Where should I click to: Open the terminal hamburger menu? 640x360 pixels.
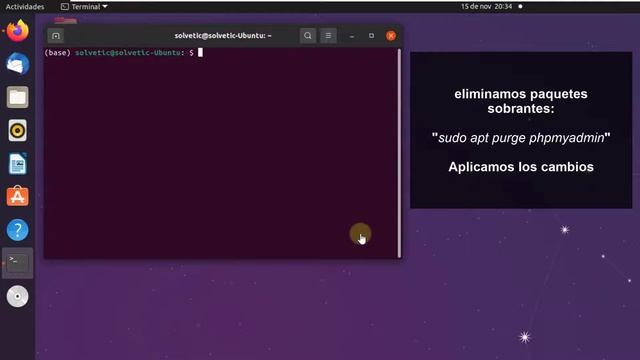(328, 36)
